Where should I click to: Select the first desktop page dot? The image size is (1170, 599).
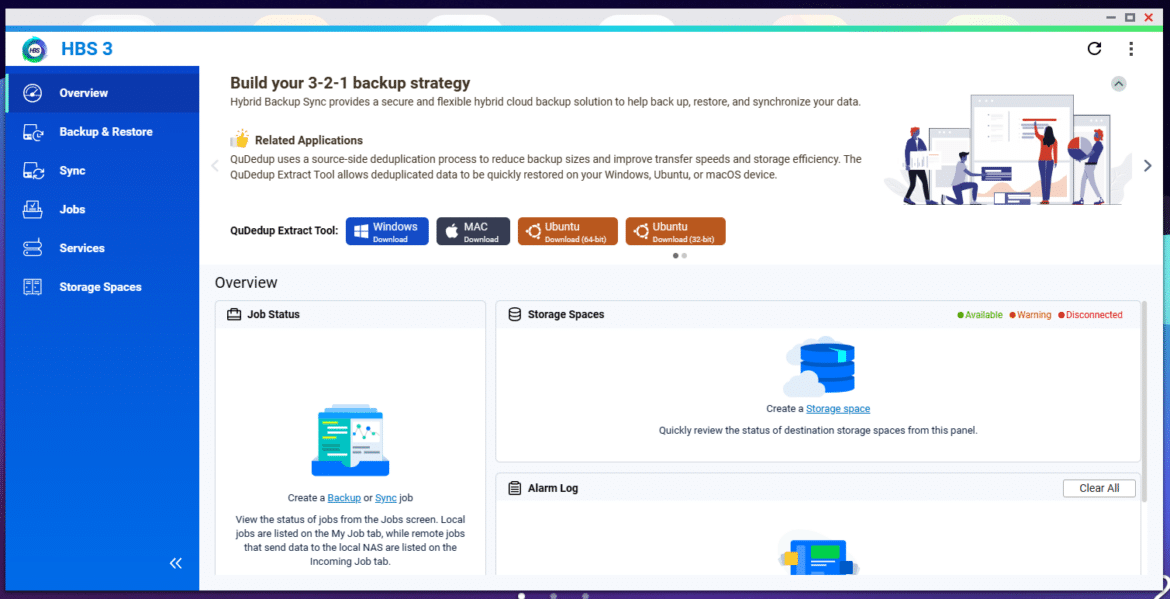click(521, 596)
